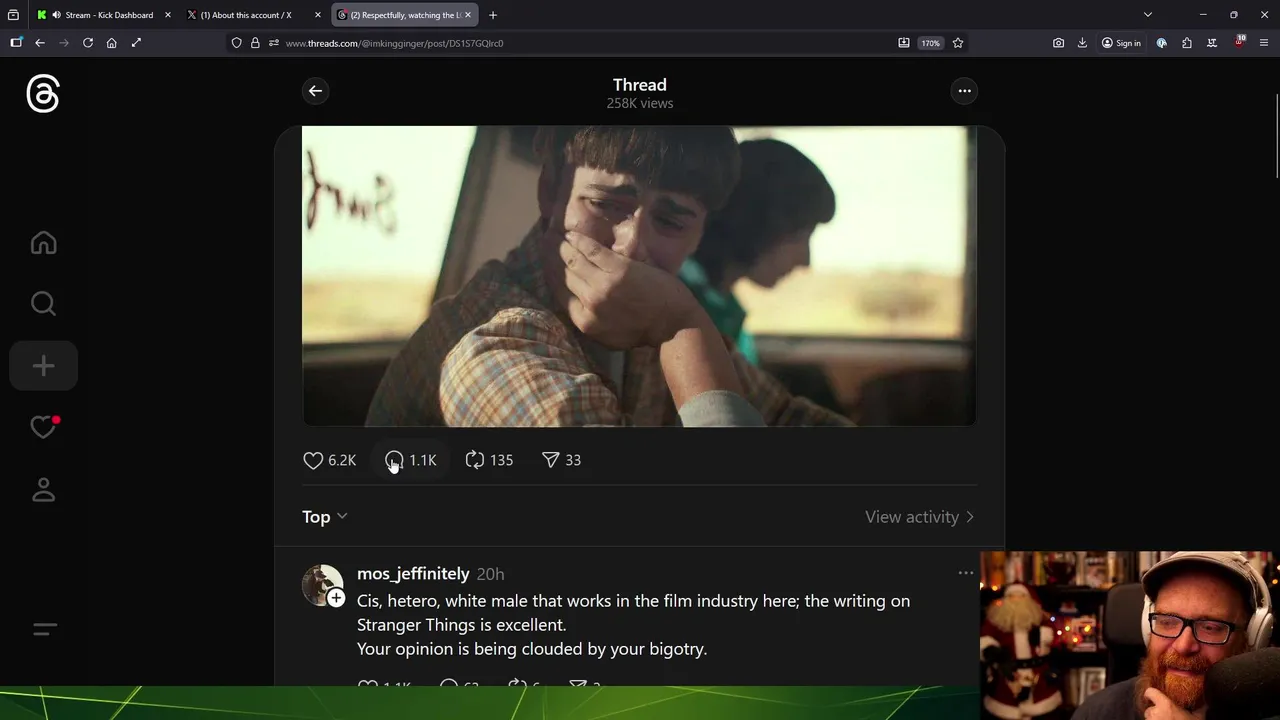The image size is (1280, 720).
Task: Go back using the Thread back arrow
Action: click(315, 91)
